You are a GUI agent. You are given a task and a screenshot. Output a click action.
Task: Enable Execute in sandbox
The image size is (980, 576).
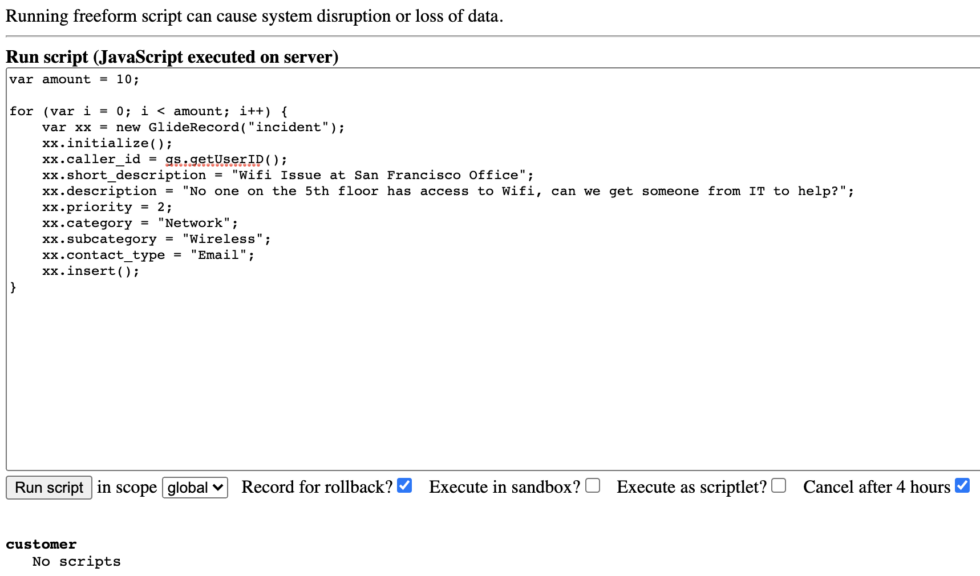coord(592,485)
